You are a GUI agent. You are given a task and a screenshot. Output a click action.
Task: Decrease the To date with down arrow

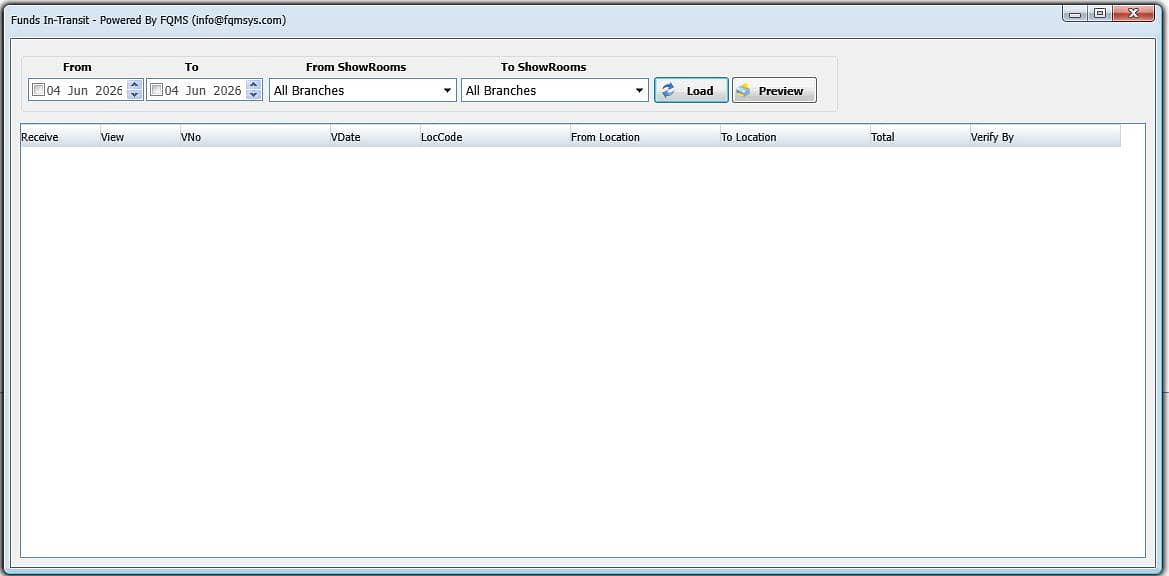pos(253,95)
